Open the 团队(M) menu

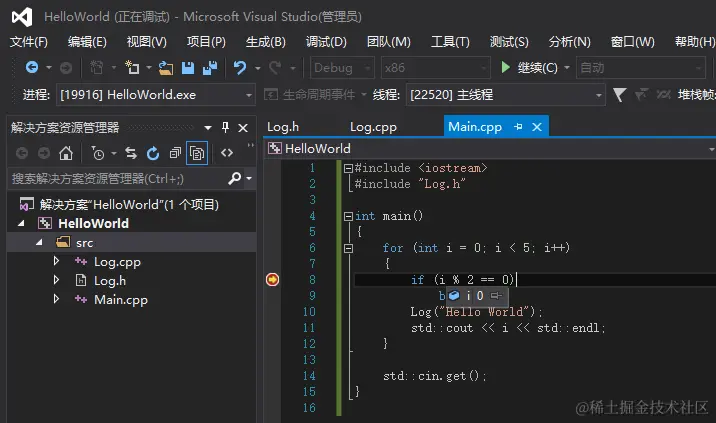tap(389, 42)
